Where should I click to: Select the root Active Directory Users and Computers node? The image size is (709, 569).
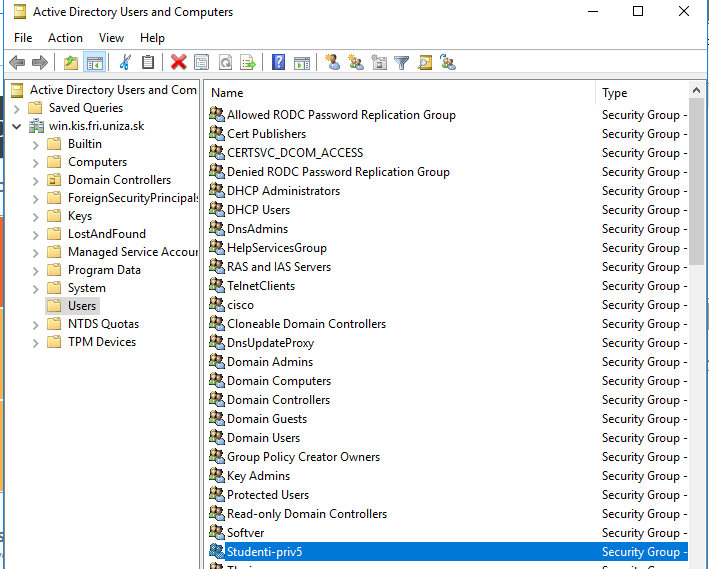(x=113, y=90)
